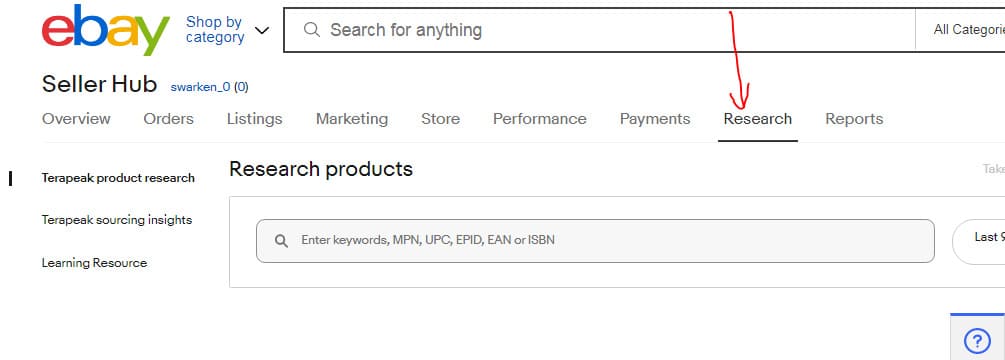1005x360 pixels.
Task: Open the swarken_0 user profile link
Action: pos(201,86)
